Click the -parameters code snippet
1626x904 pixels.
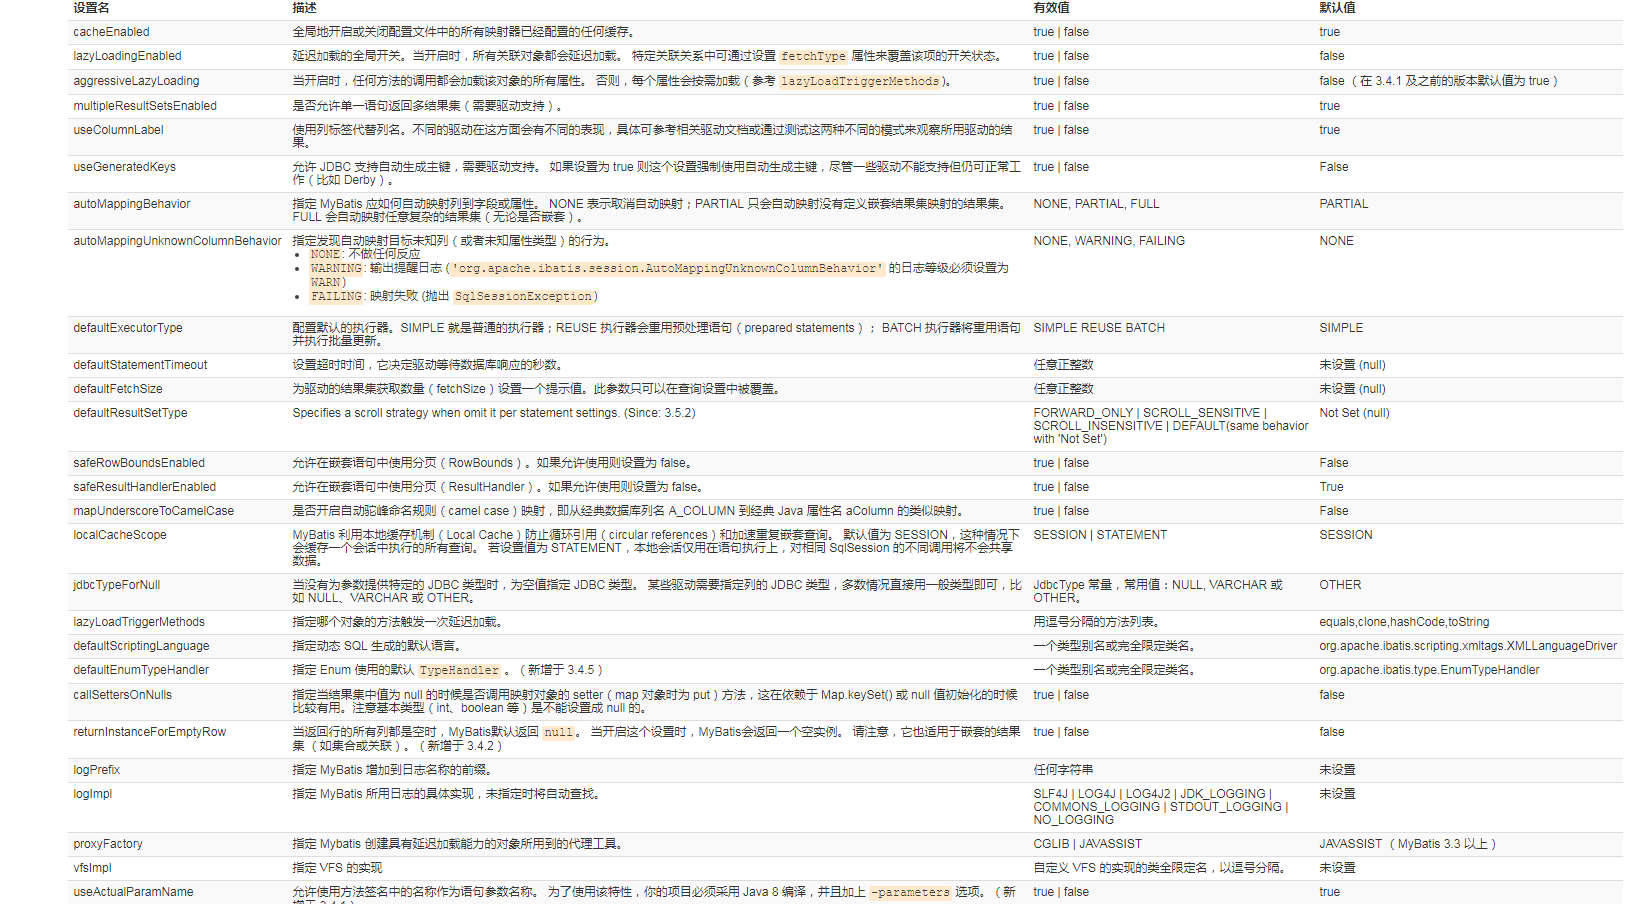(910, 893)
